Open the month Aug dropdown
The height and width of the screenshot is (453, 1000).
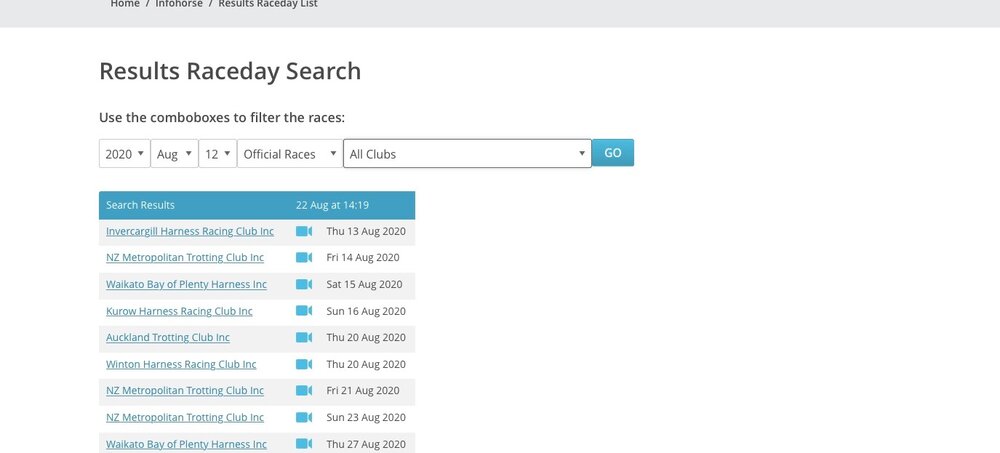tap(174, 154)
